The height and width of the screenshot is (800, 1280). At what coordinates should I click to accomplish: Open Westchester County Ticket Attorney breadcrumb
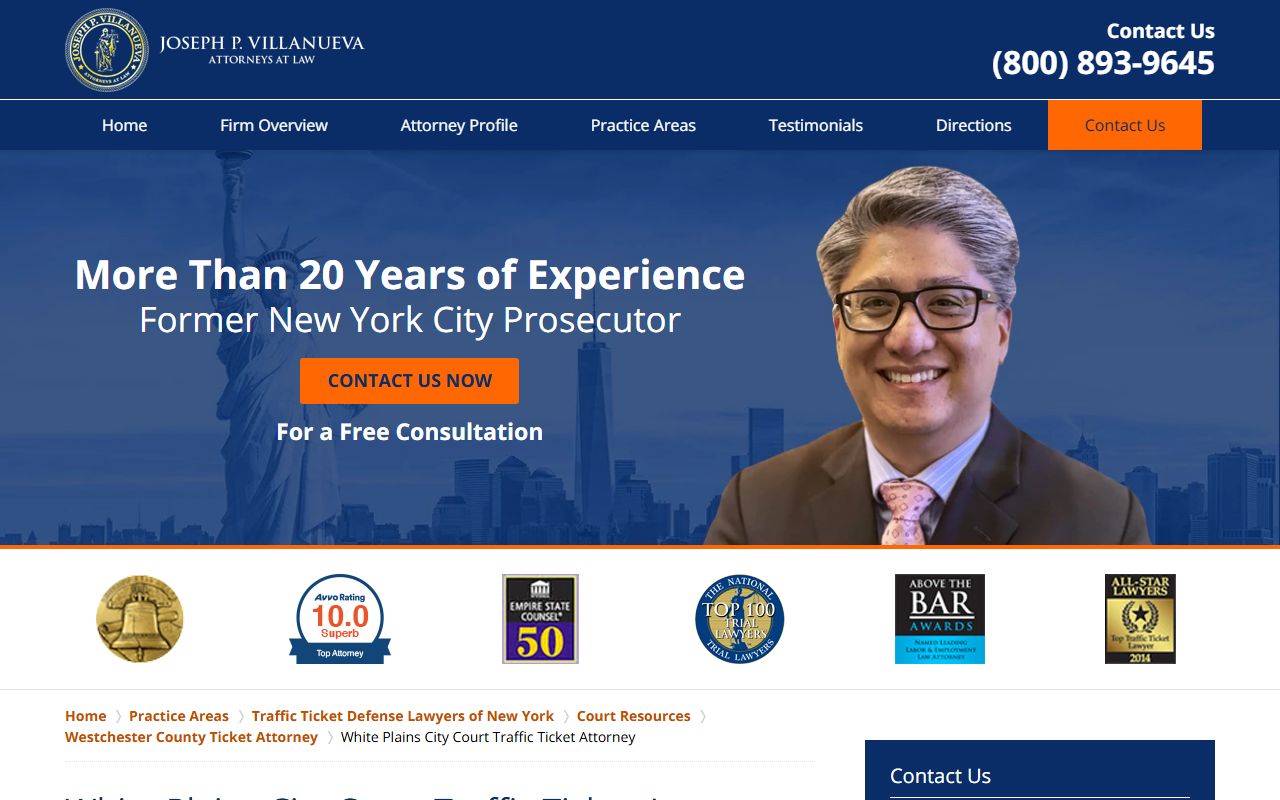[191, 737]
